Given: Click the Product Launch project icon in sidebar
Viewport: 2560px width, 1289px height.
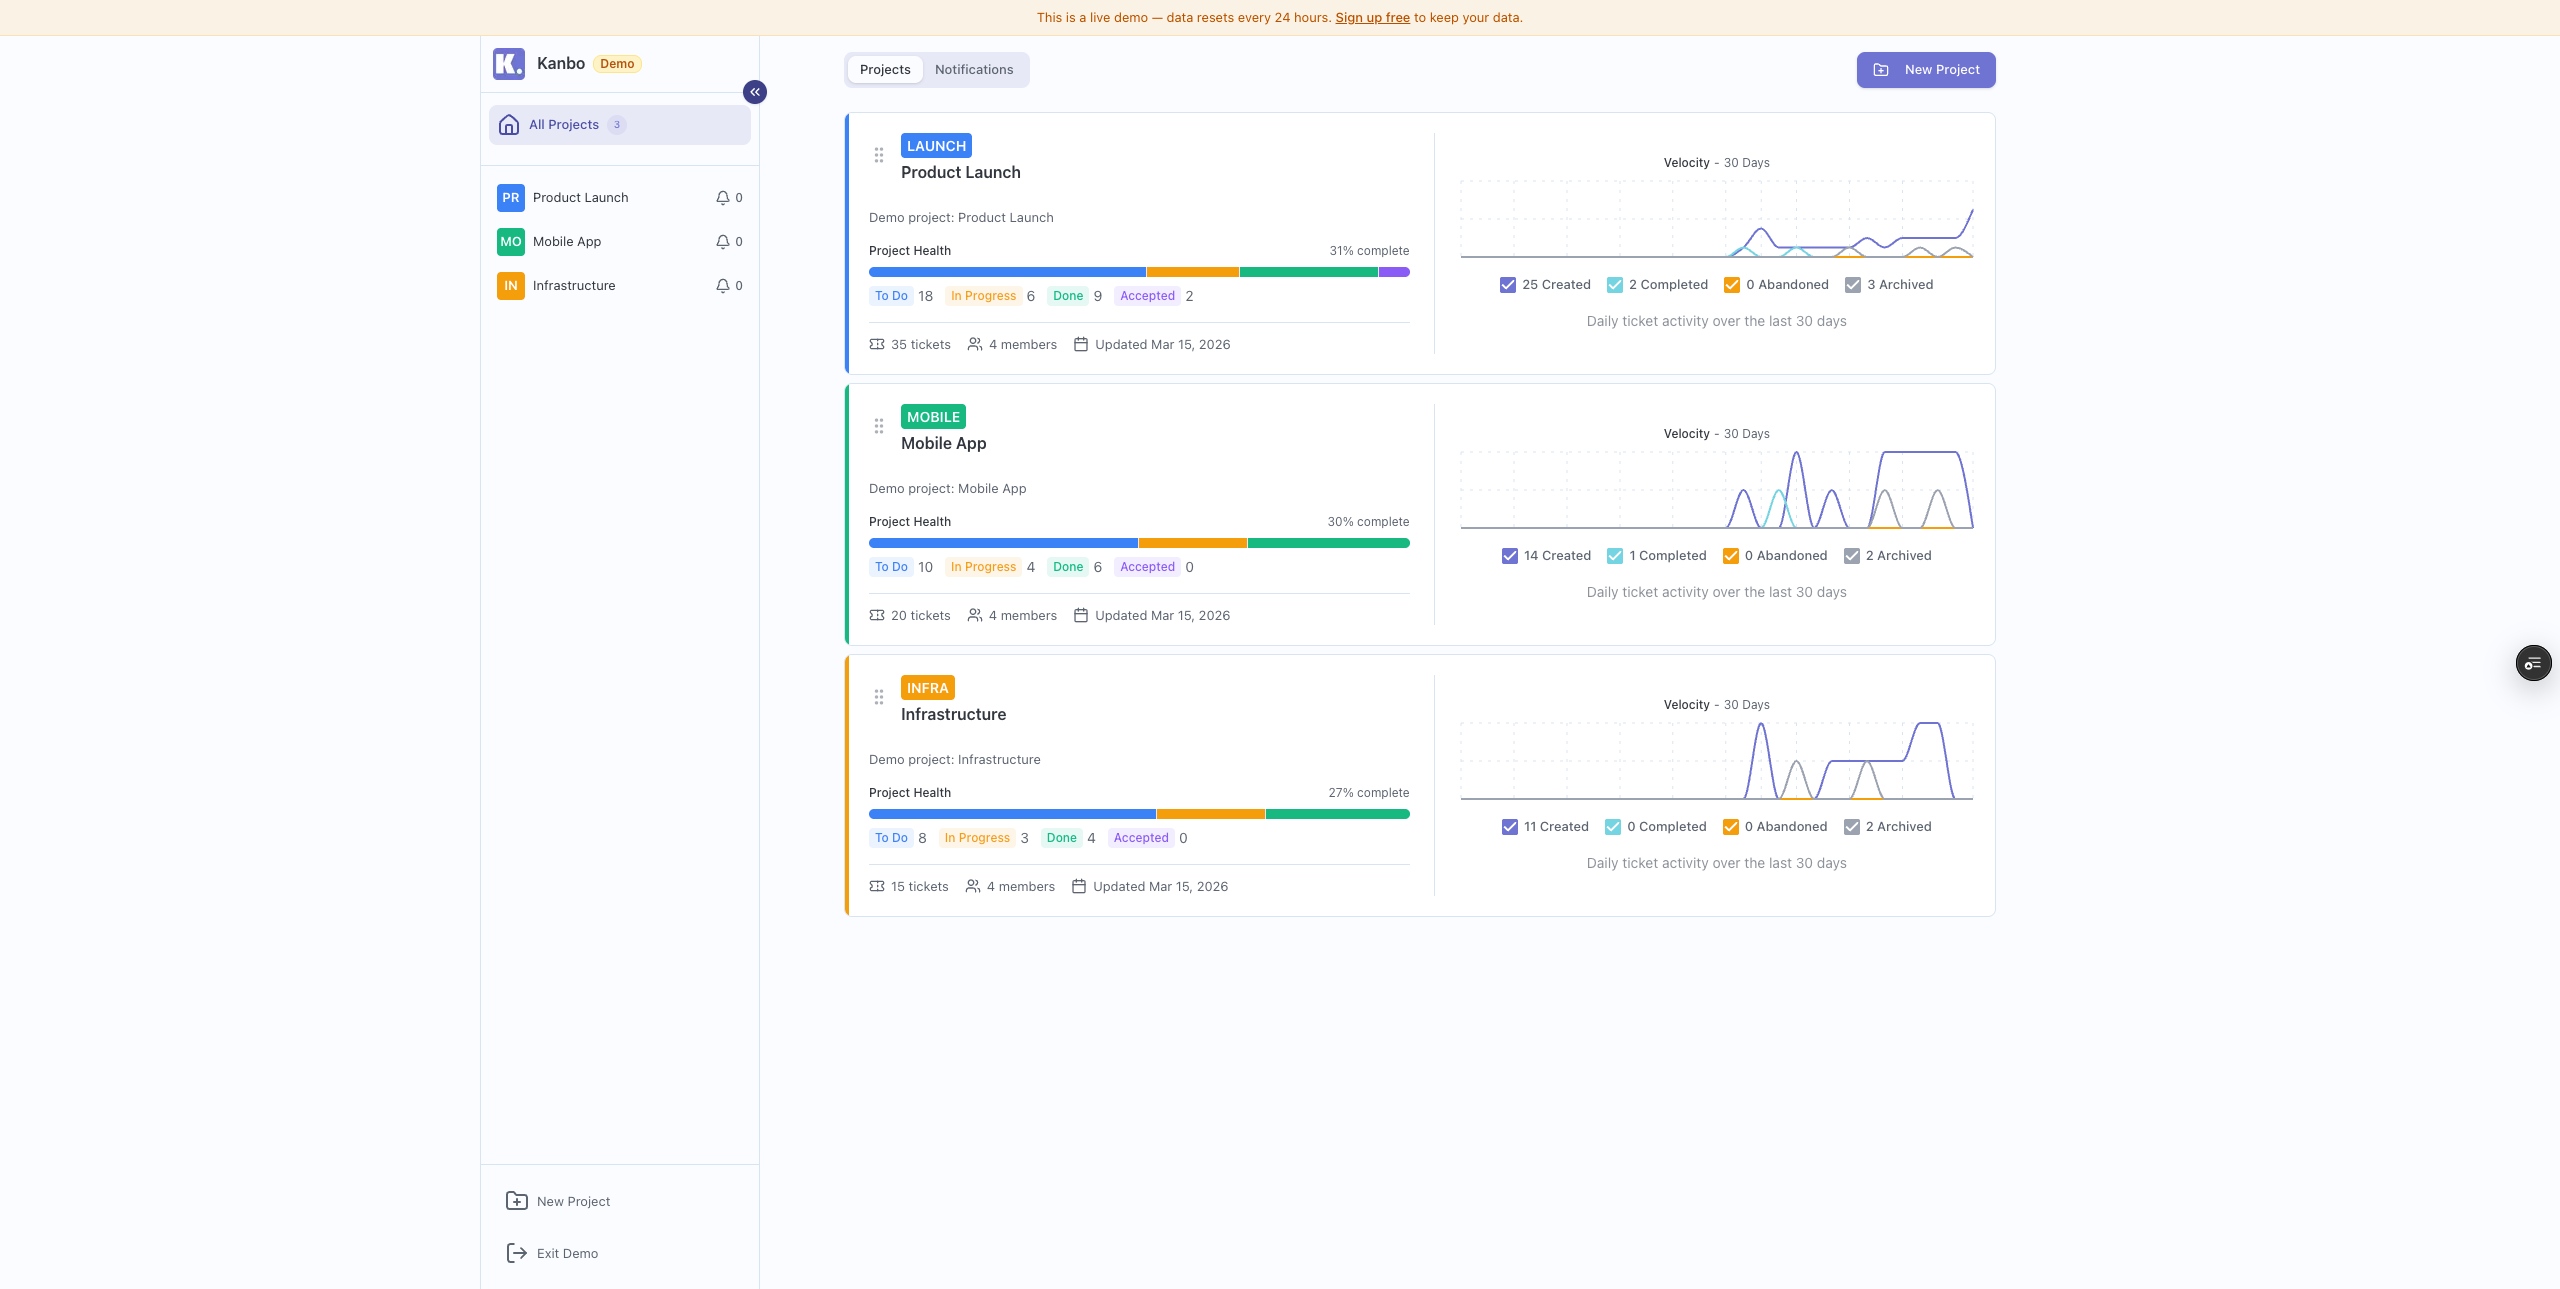Looking at the screenshot, I should coord(511,197).
